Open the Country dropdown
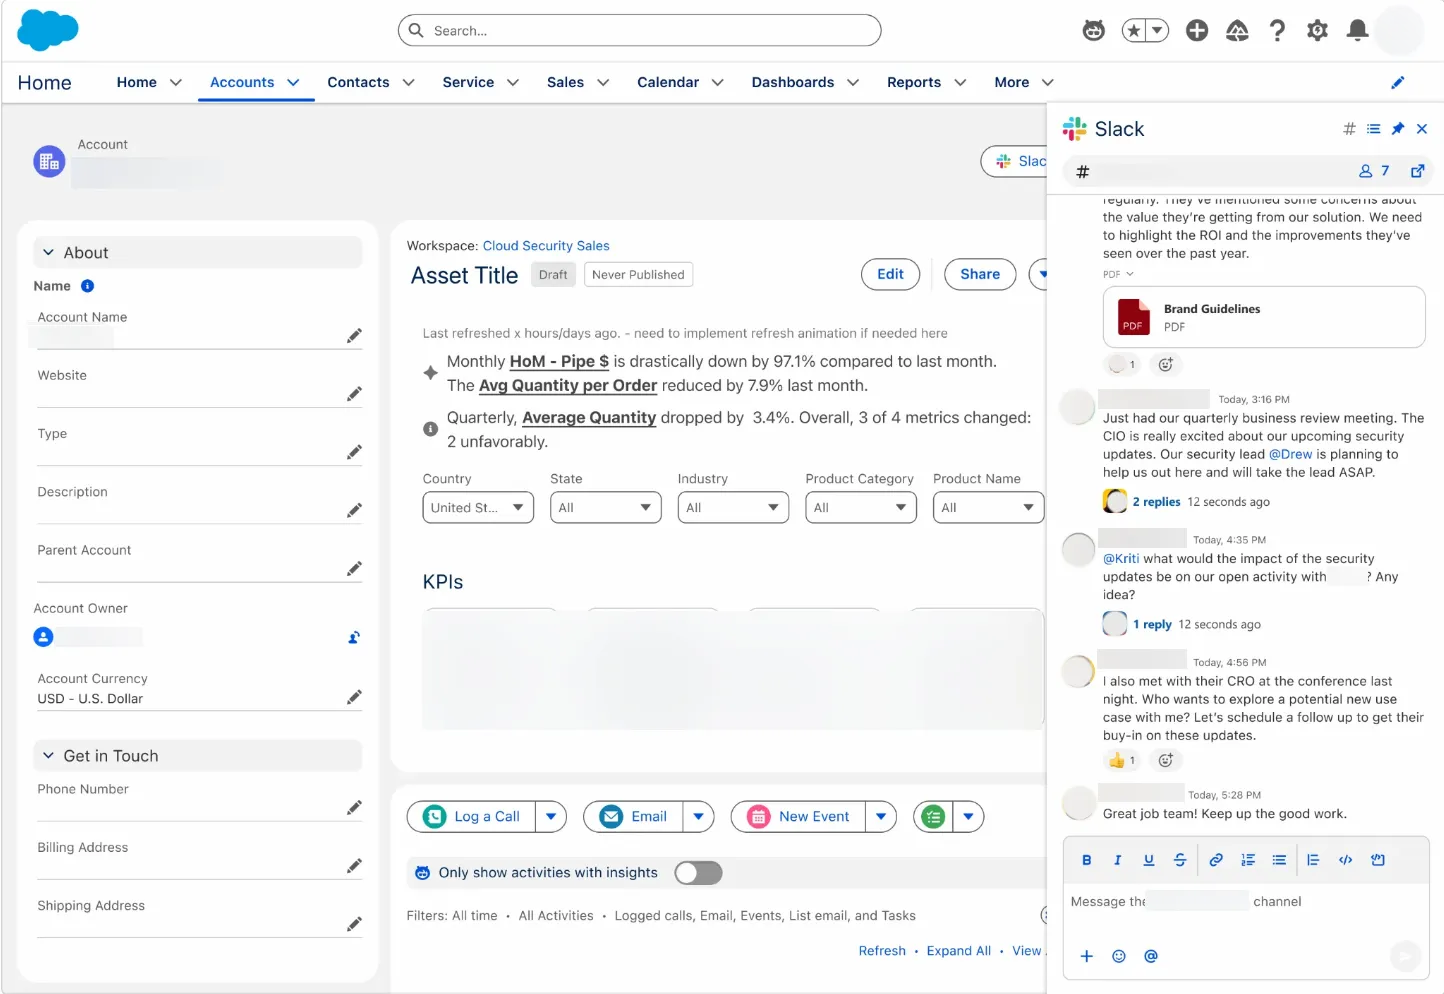The width and height of the screenshot is (1444, 994). [x=478, y=508]
